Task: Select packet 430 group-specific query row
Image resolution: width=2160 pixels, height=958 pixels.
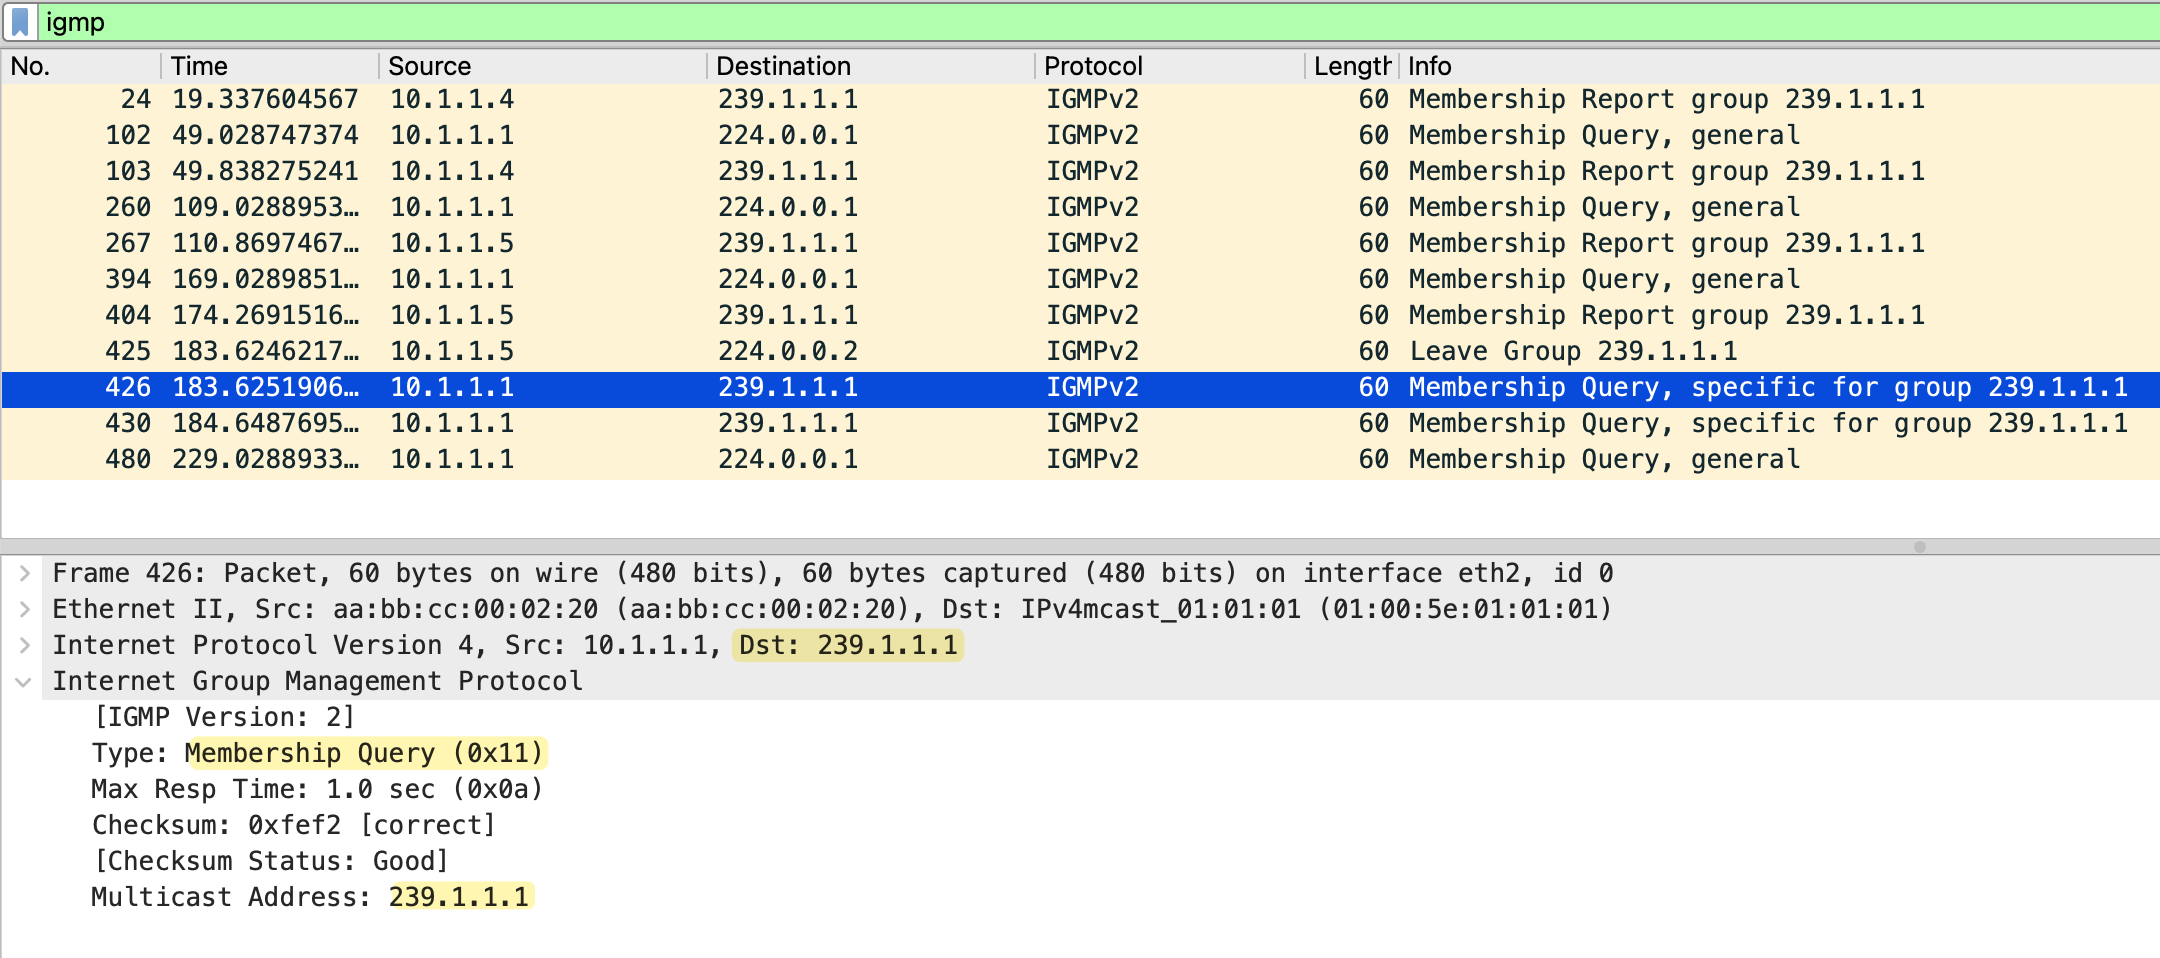Action: pyautogui.click(x=1000, y=423)
